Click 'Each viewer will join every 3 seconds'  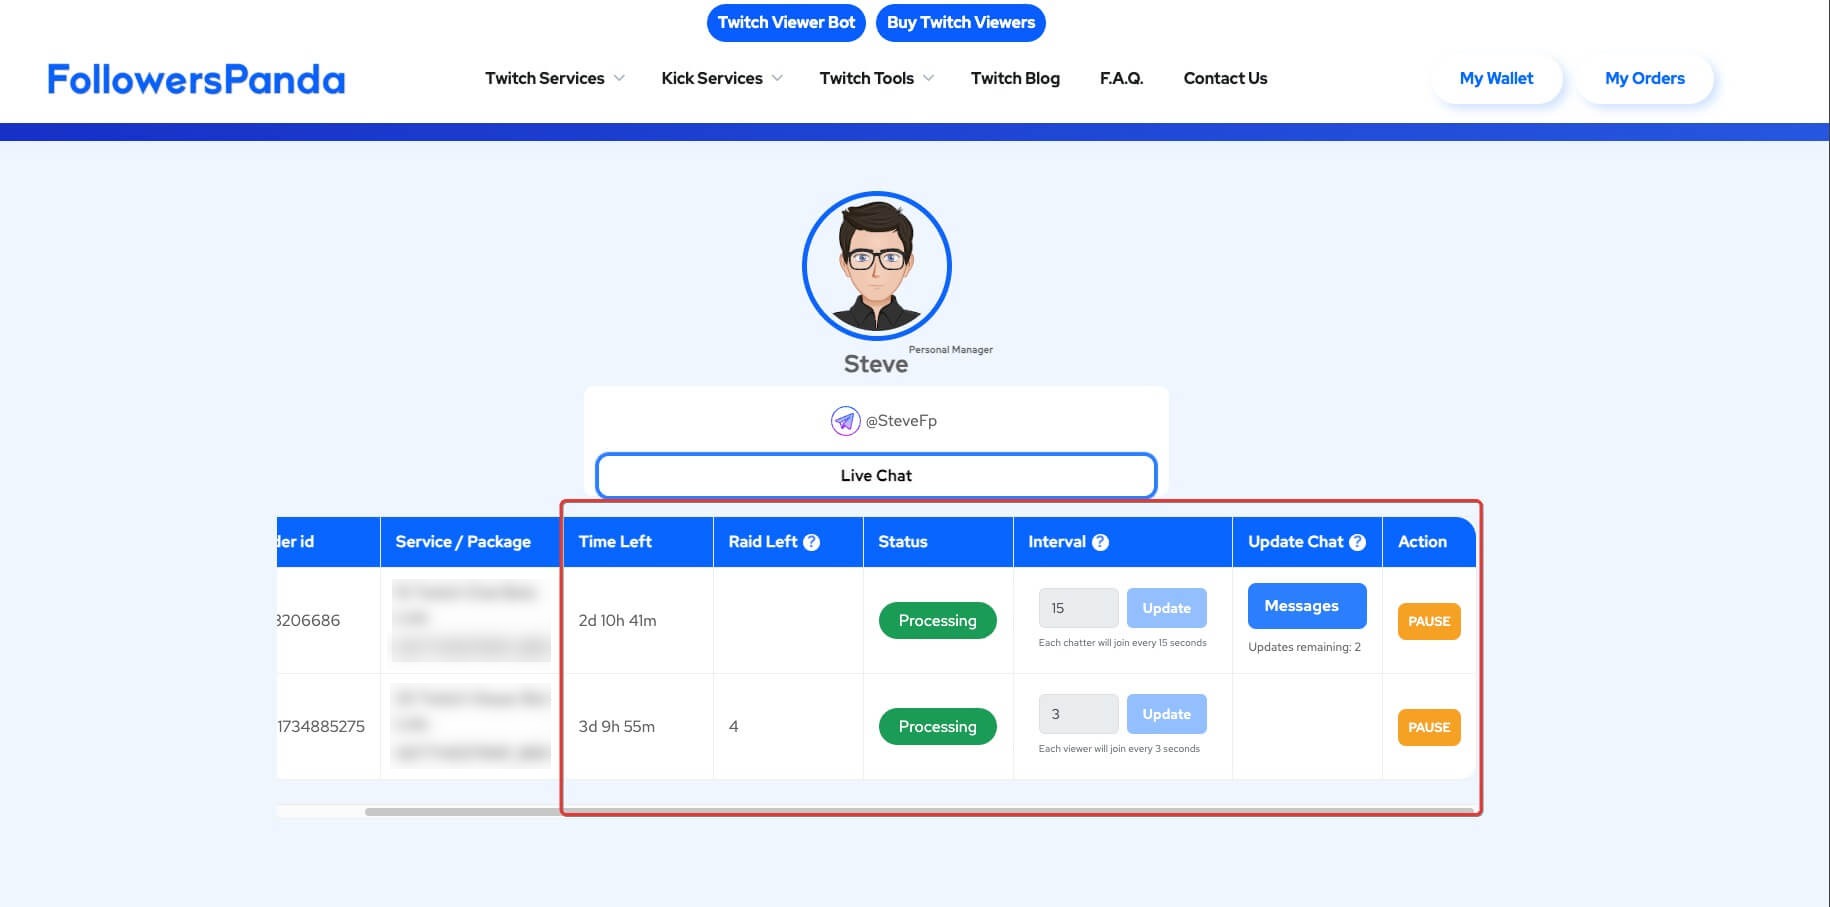coord(1119,749)
